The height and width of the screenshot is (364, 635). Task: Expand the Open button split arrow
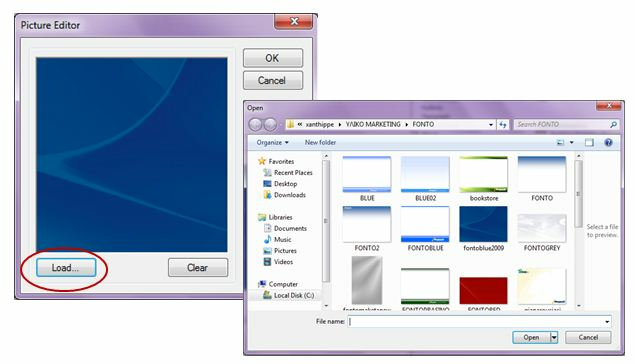point(554,337)
